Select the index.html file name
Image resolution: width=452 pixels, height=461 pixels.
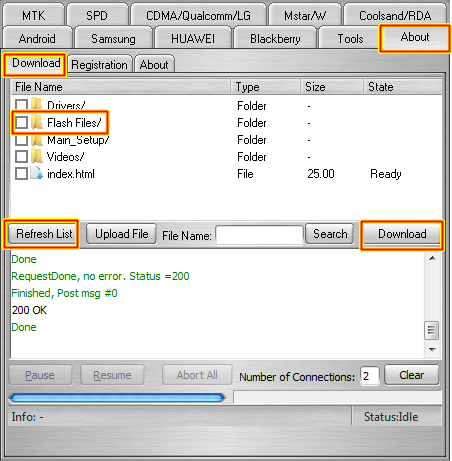click(x=71, y=174)
